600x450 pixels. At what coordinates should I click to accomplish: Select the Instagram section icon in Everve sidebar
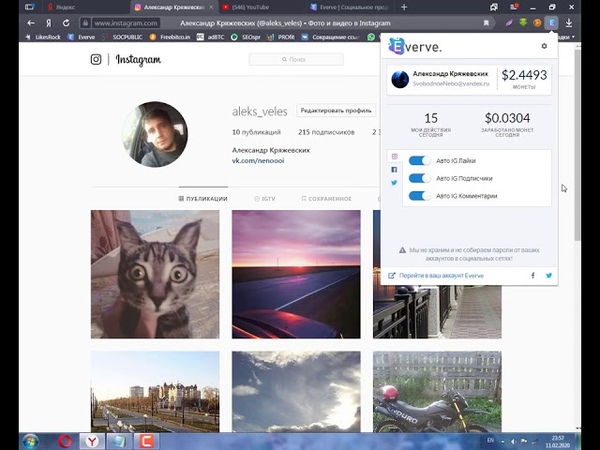[x=395, y=157]
